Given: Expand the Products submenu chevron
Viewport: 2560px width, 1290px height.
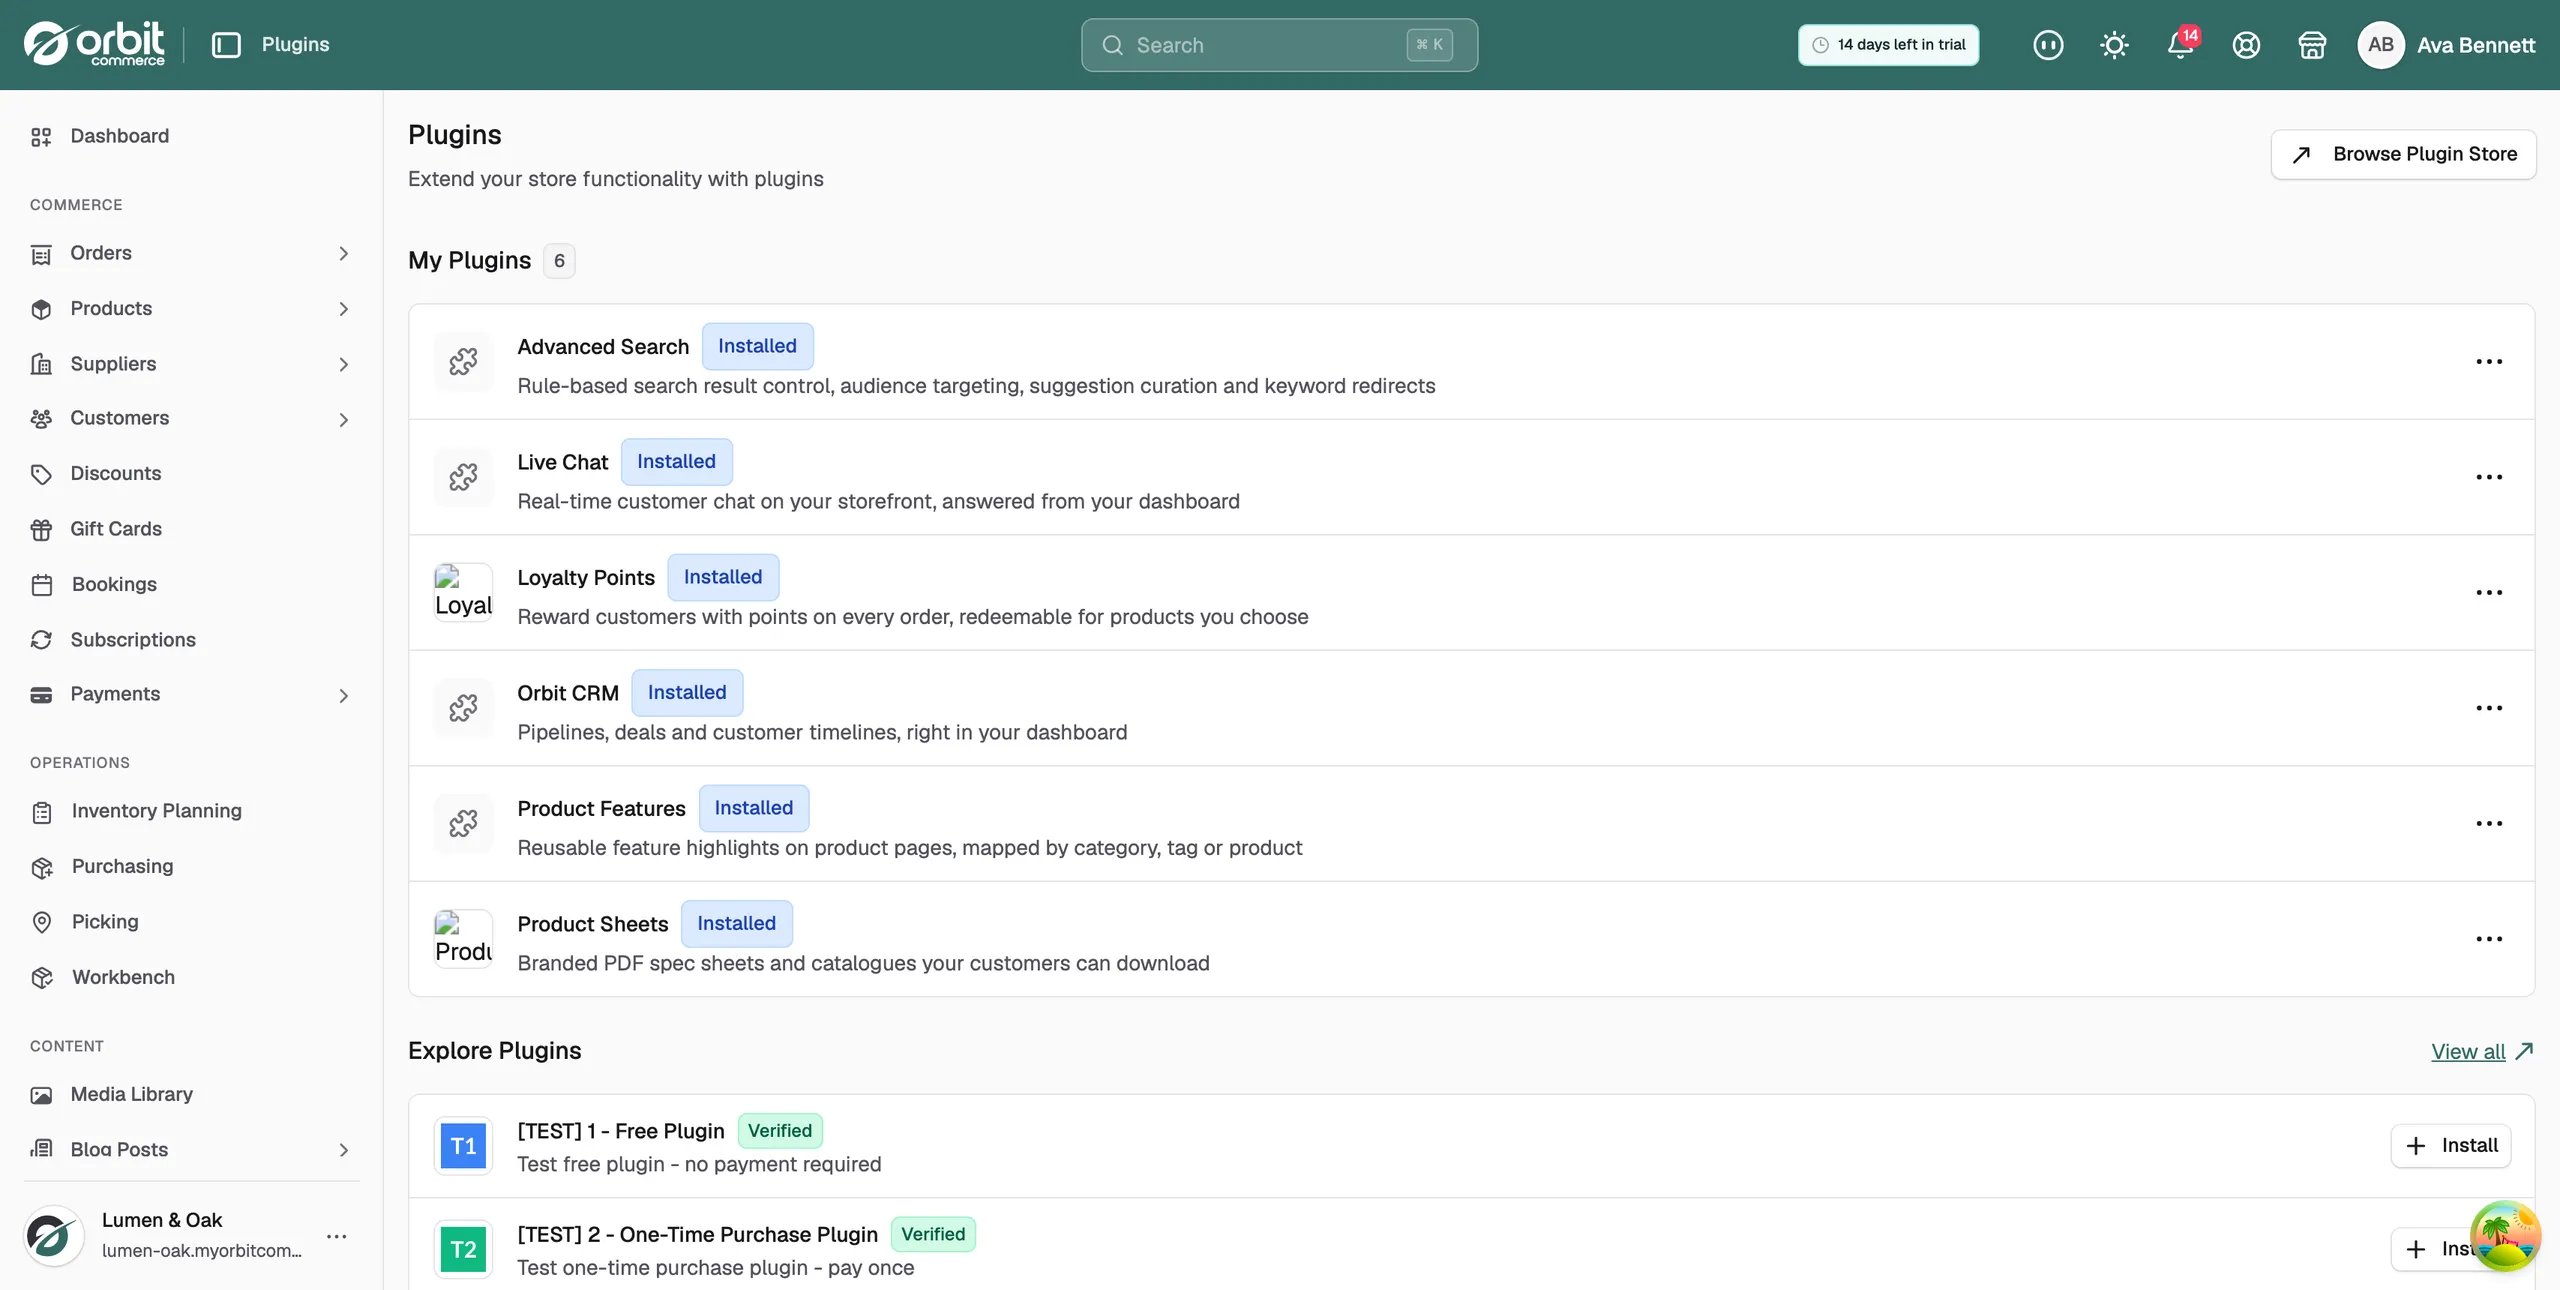Looking at the screenshot, I should click(x=343, y=309).
